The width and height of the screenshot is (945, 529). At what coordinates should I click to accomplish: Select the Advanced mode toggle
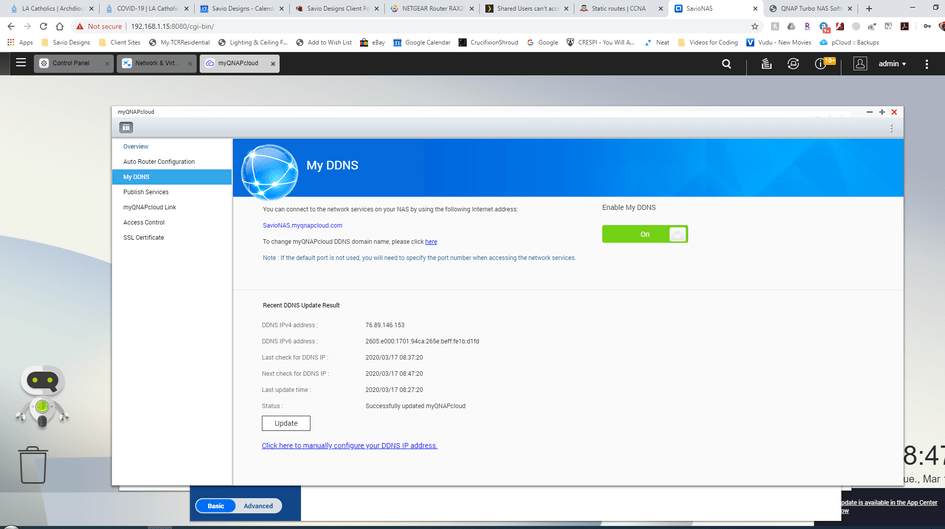coord(258,506)
